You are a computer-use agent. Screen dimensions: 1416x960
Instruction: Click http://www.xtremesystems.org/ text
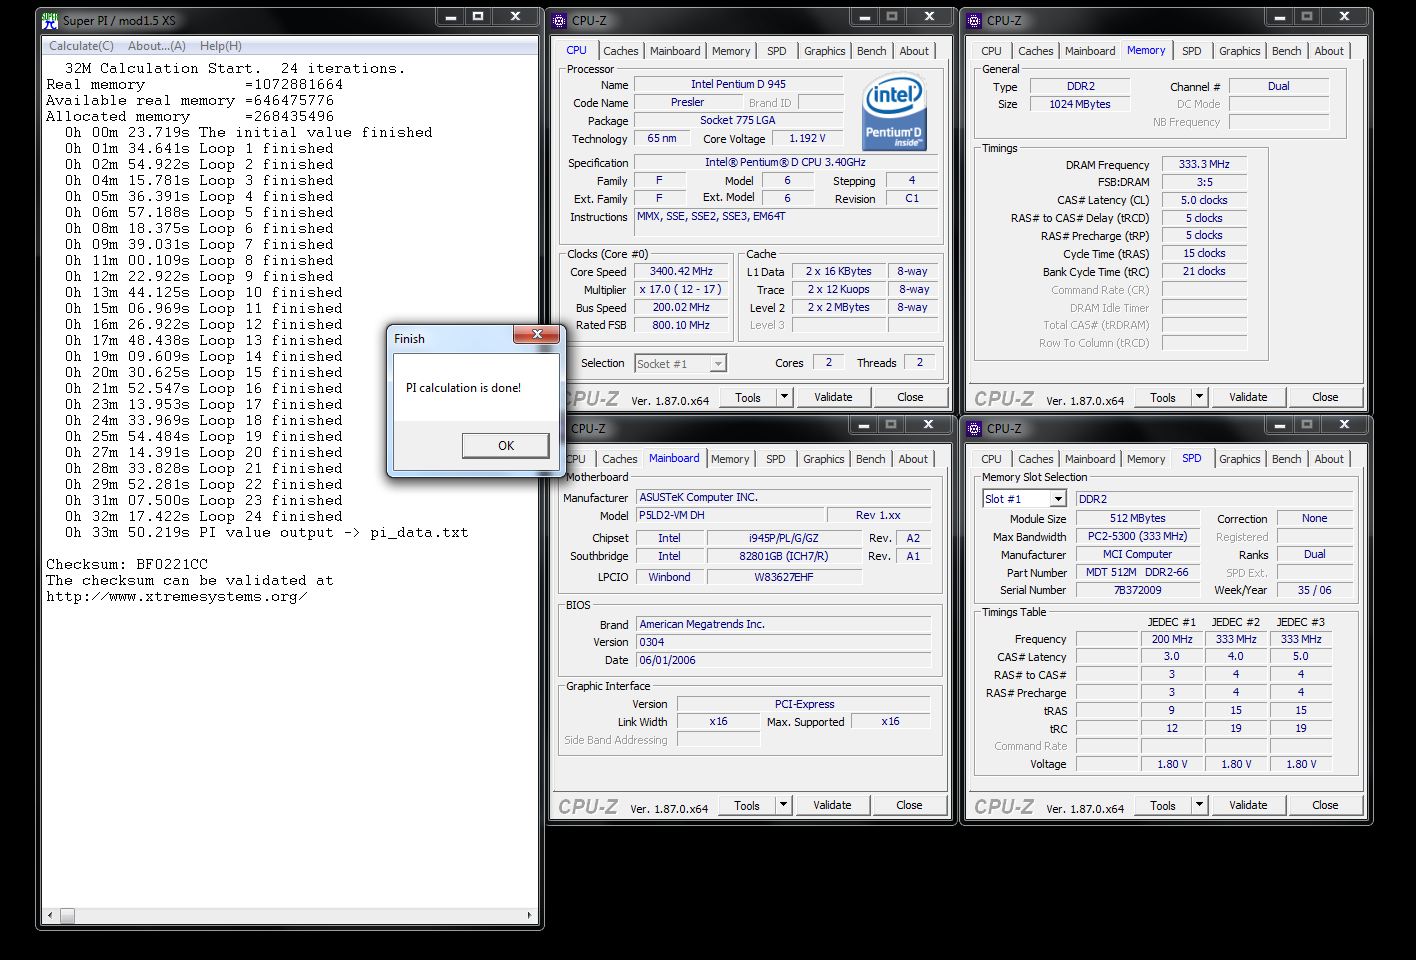click(176, 596)
